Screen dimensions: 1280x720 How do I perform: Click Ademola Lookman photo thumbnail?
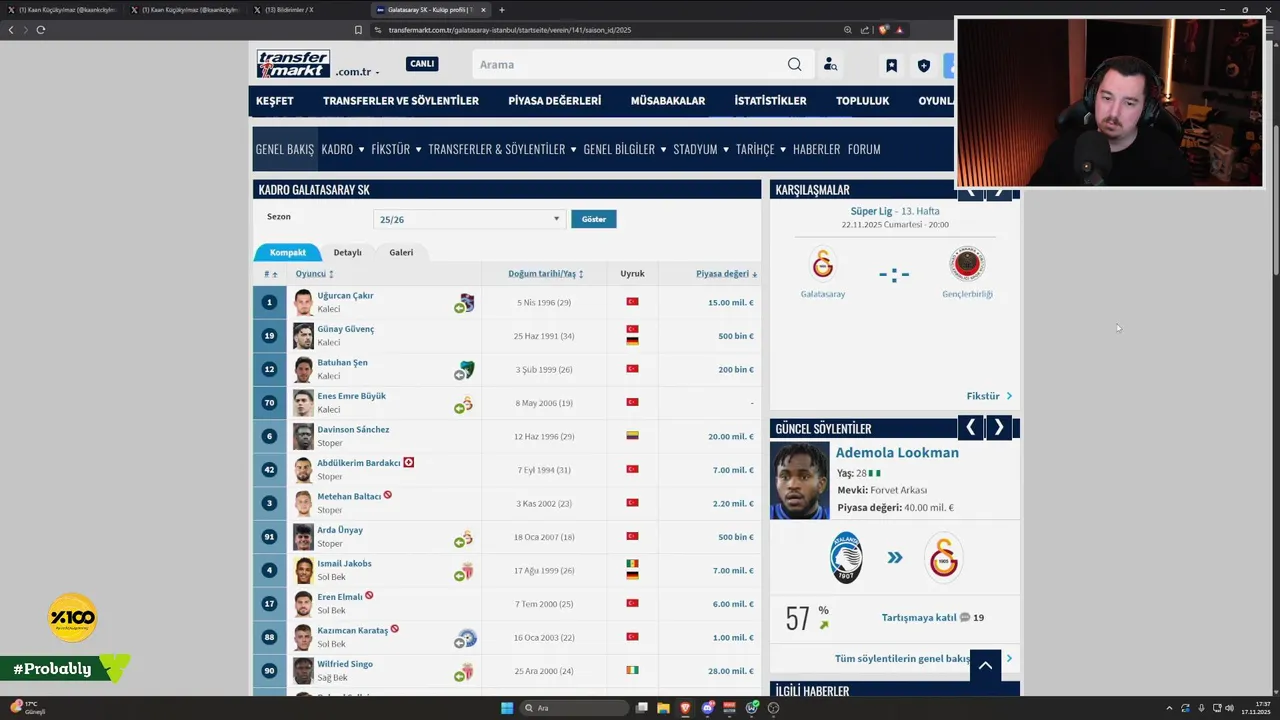[x=800, y=480]
